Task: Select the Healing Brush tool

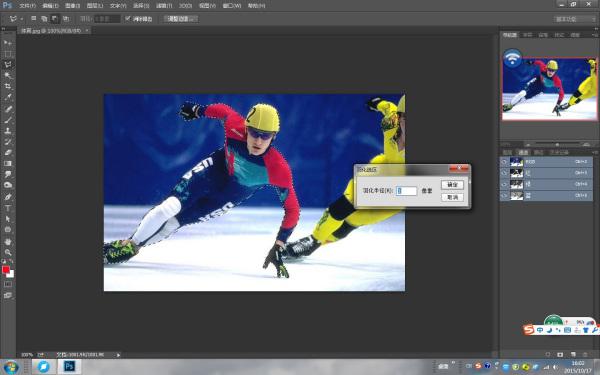Action: [x=8, y=109]
